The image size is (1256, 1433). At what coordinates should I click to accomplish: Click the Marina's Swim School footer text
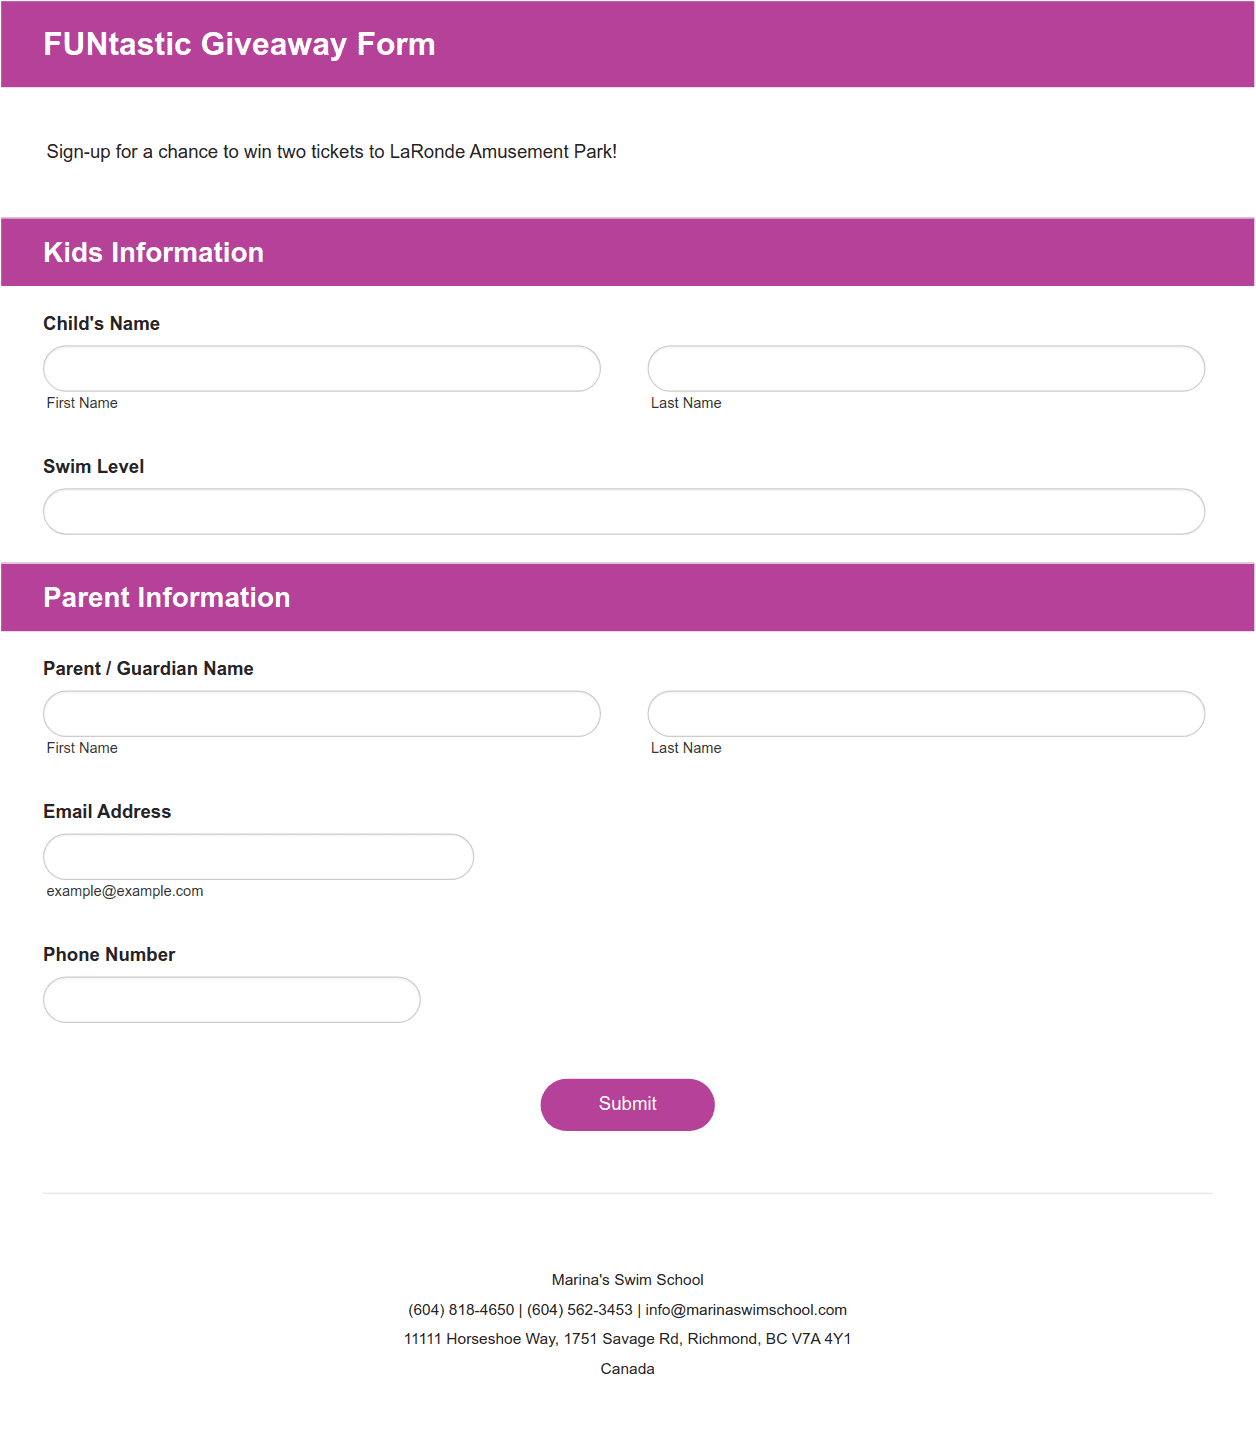pyautogui.click(x=628, y=1280)
